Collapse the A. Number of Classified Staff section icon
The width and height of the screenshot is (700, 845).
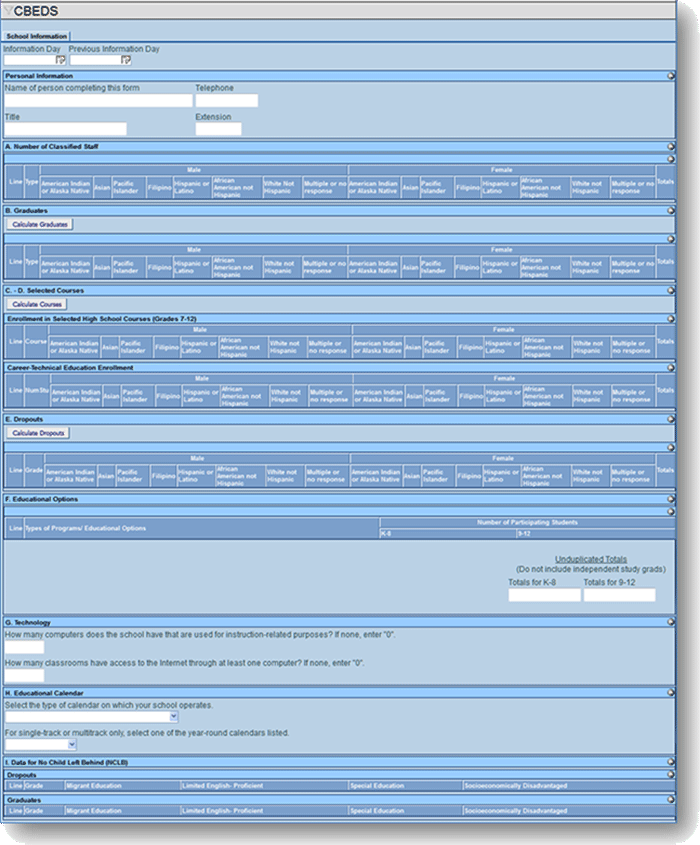pyautogui.click(x=670, y=147)
